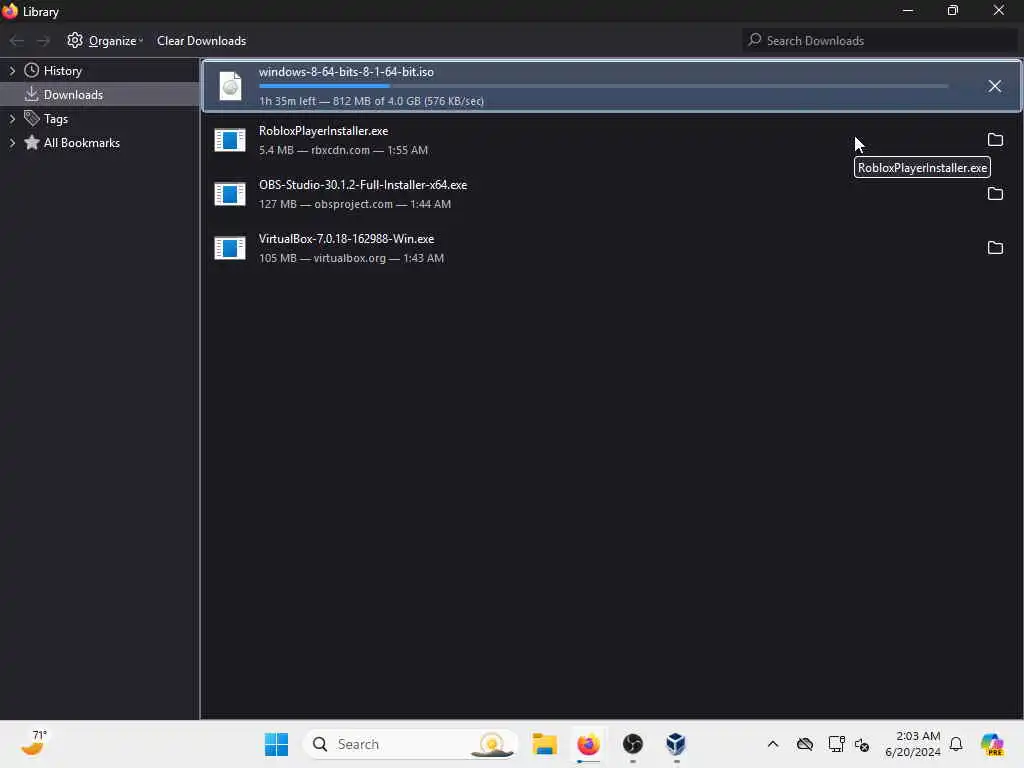Image resolution: width=1024 pixels, height=768 pixels.
Task: Click the back arrow in toolbar
Action: (17, 40)
